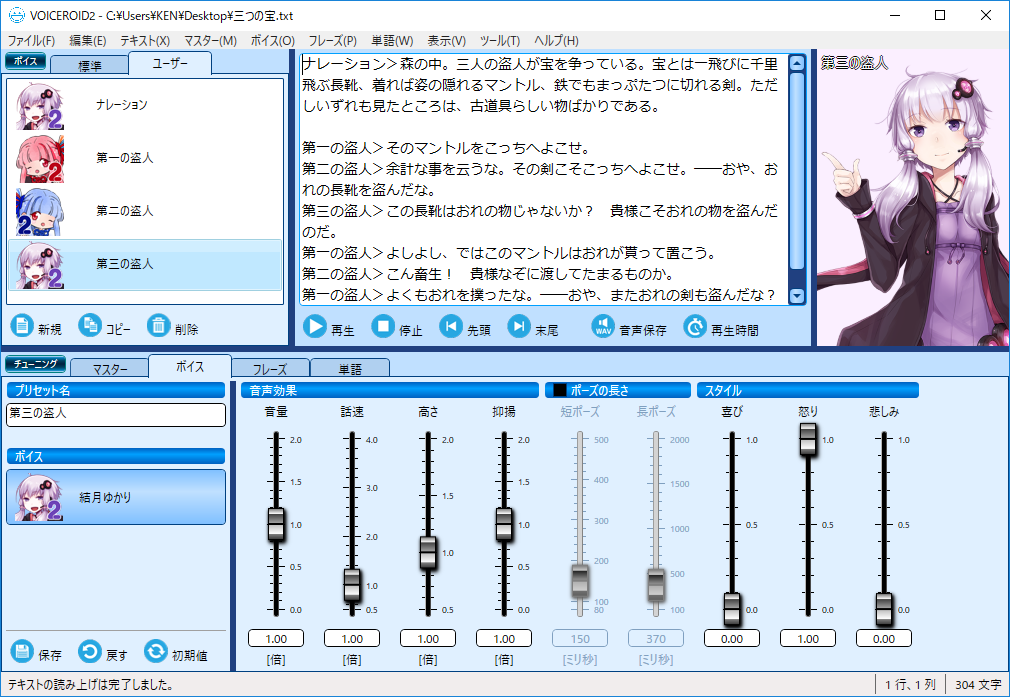The image size is (1010, 697).
Task: Click the 音量 value box
Action: point(276,638)
